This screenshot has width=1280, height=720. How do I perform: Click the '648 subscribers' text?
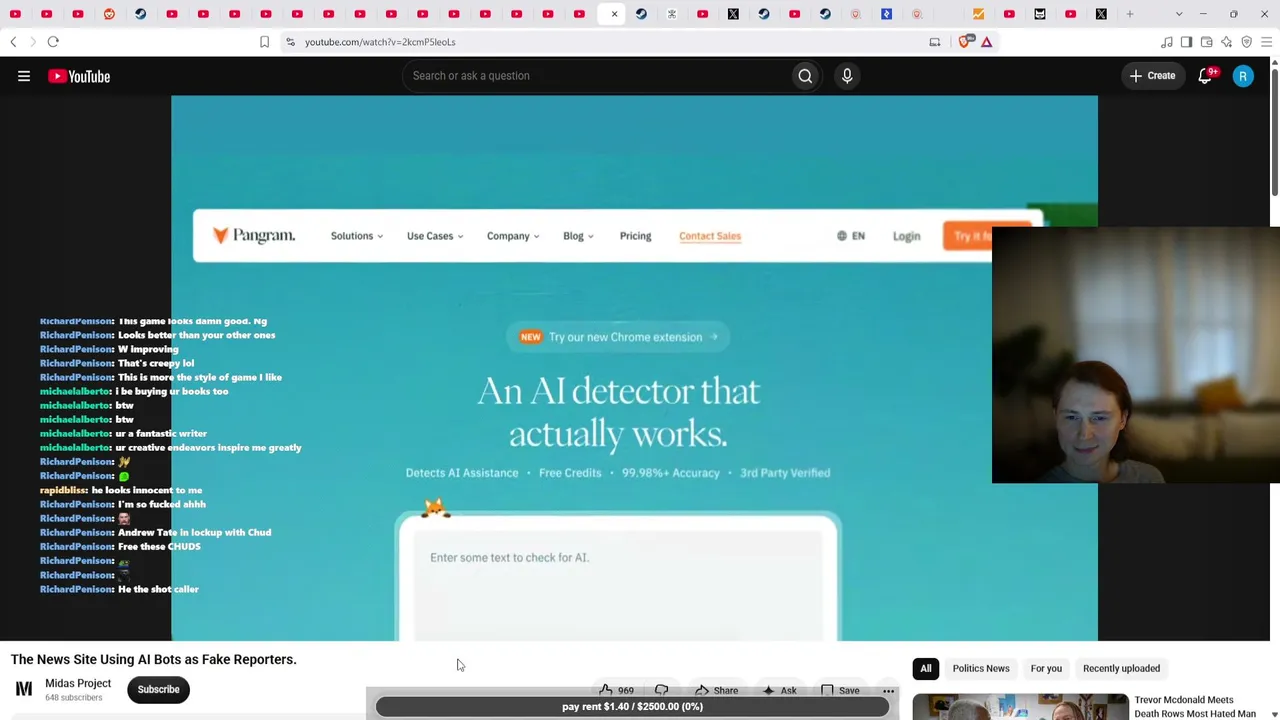click(x=73, y=698)
